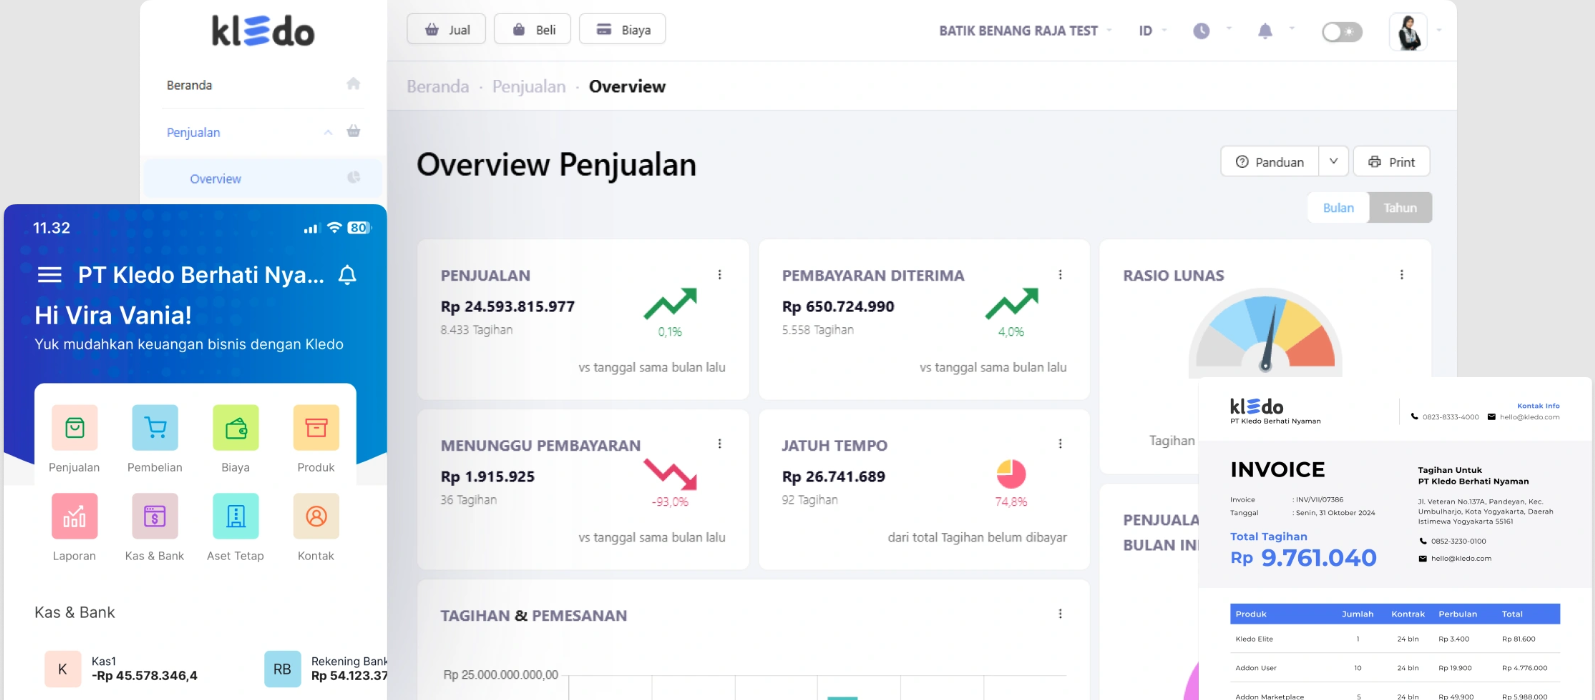Image resolution: width=1595 pixels, height=700 pixels.
Task: Collapse the Penjualan sidebar menu
Action: 328,132
